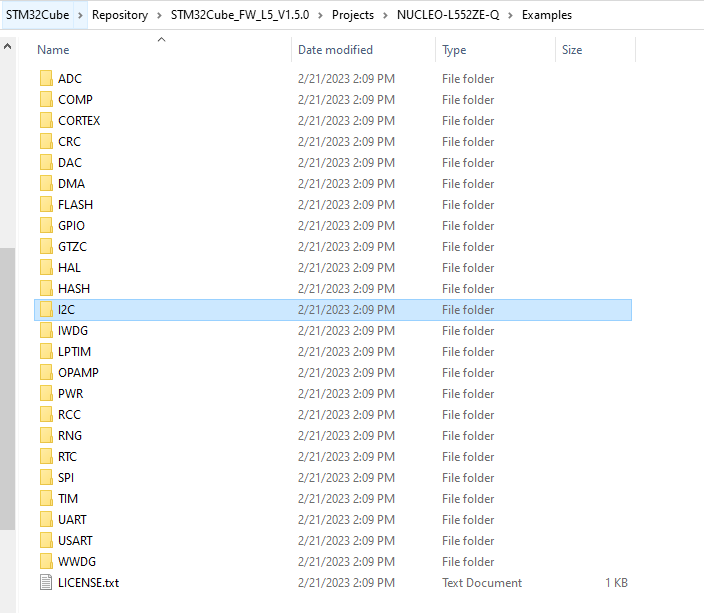Select the HASH folder icon
This screenshot has height=613, width=704.
[x=46, y=288]
